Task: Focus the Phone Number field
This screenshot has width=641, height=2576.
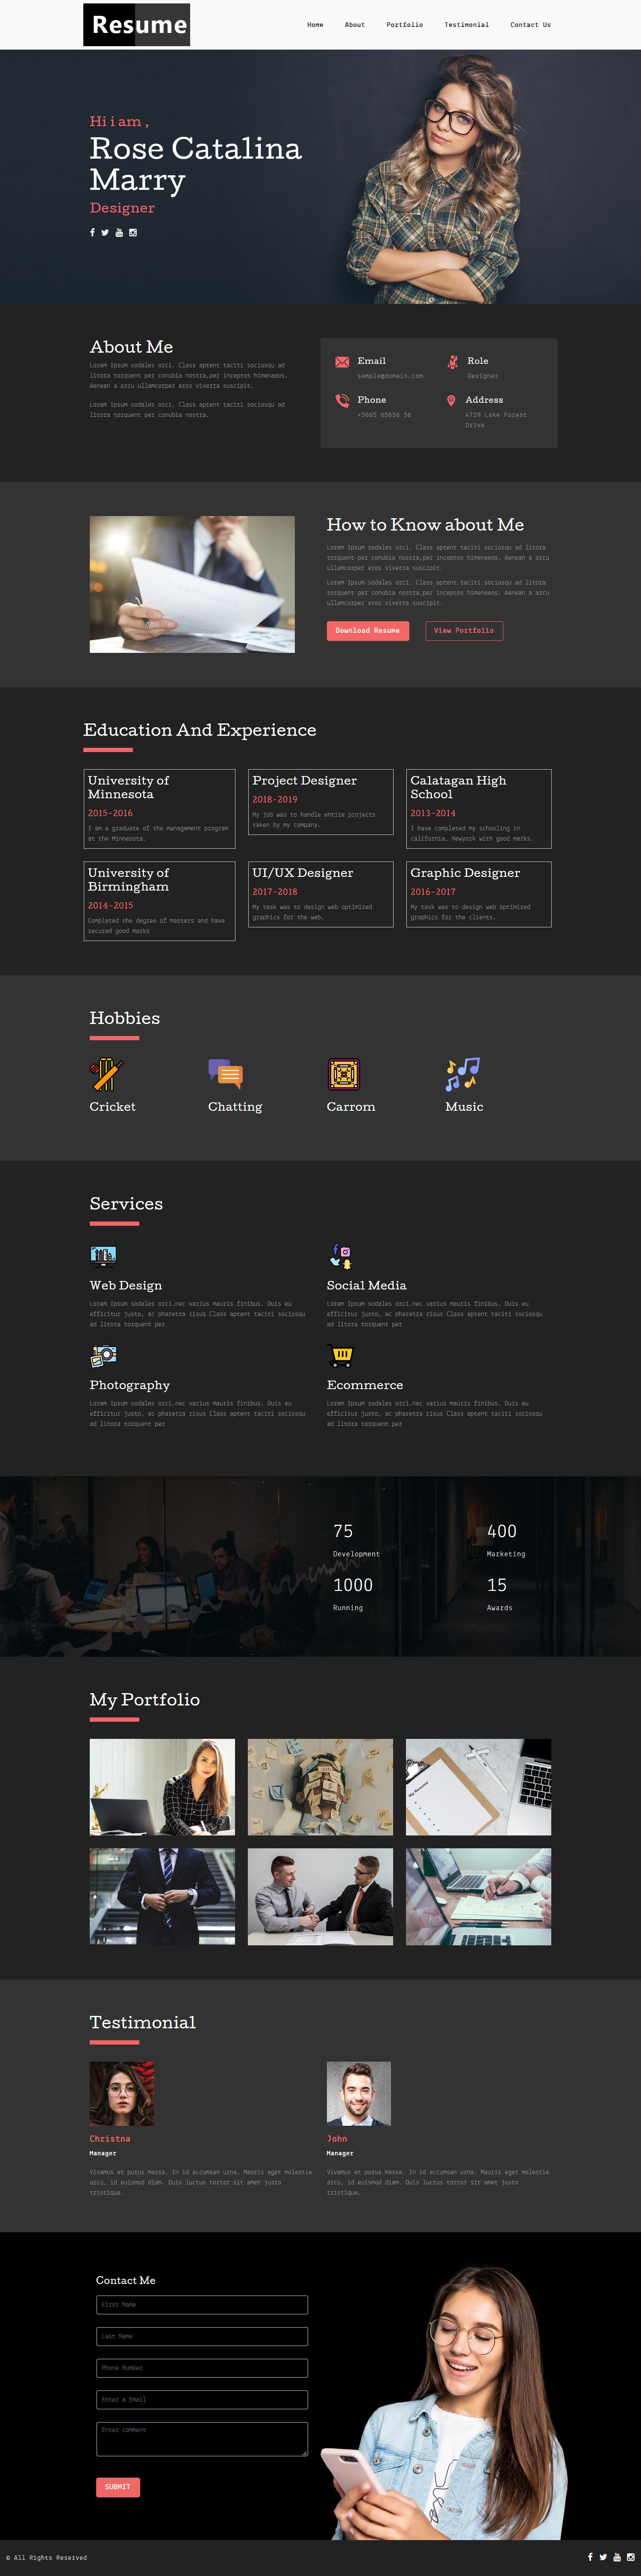Action: tap(202, 2368)
